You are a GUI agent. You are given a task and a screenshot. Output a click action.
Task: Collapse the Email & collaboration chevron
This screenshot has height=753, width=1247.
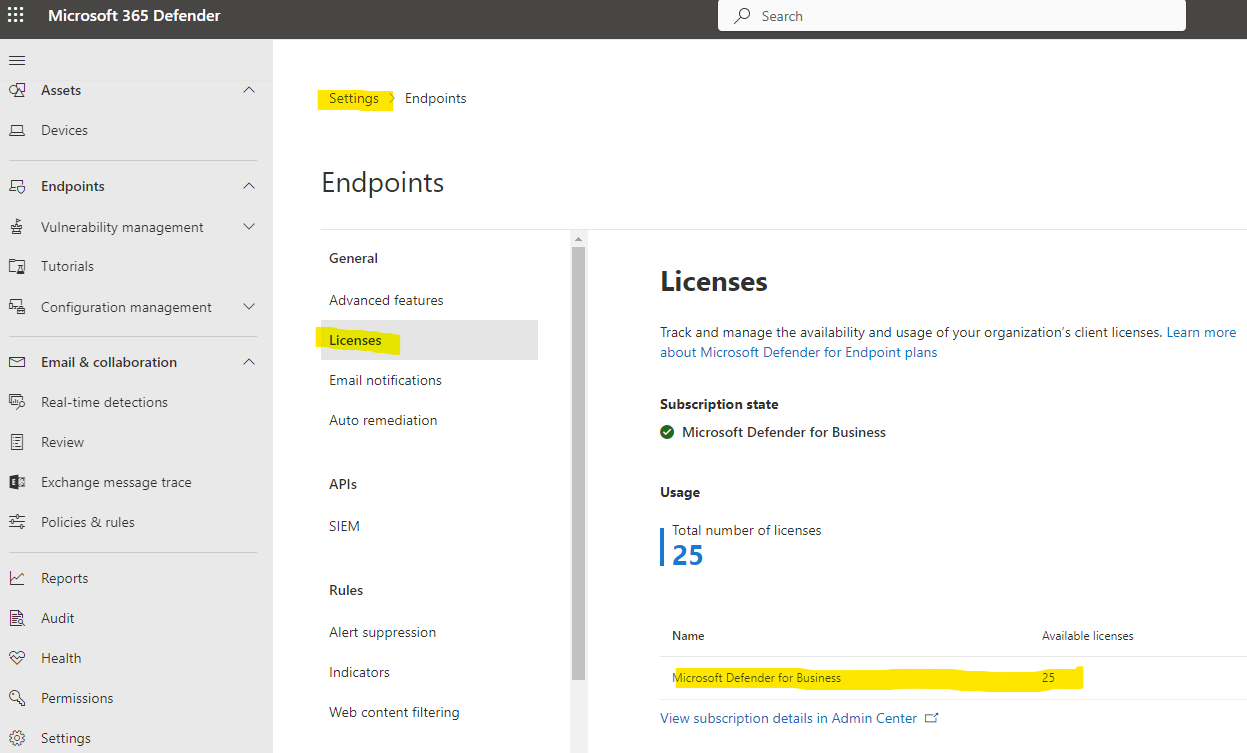tap(249, 362)
